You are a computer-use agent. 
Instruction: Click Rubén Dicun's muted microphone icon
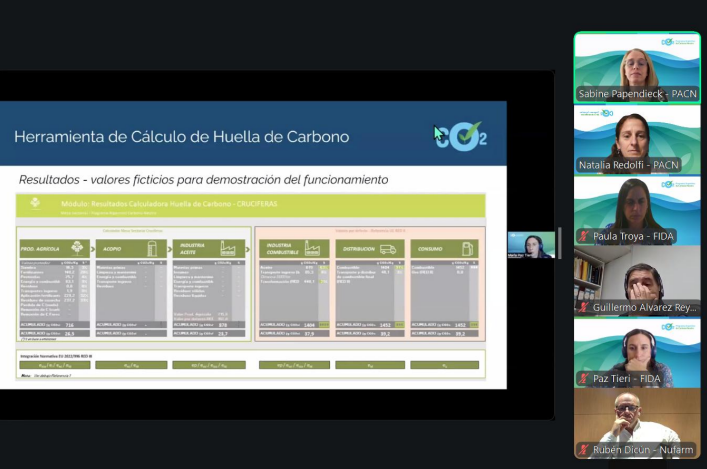click(582, 452)
